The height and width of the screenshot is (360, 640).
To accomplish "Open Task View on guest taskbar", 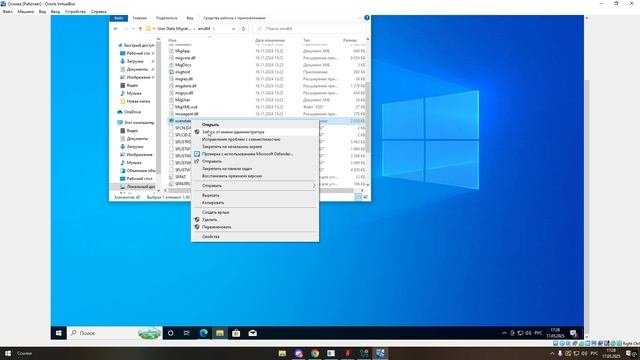I will [187, 333].
